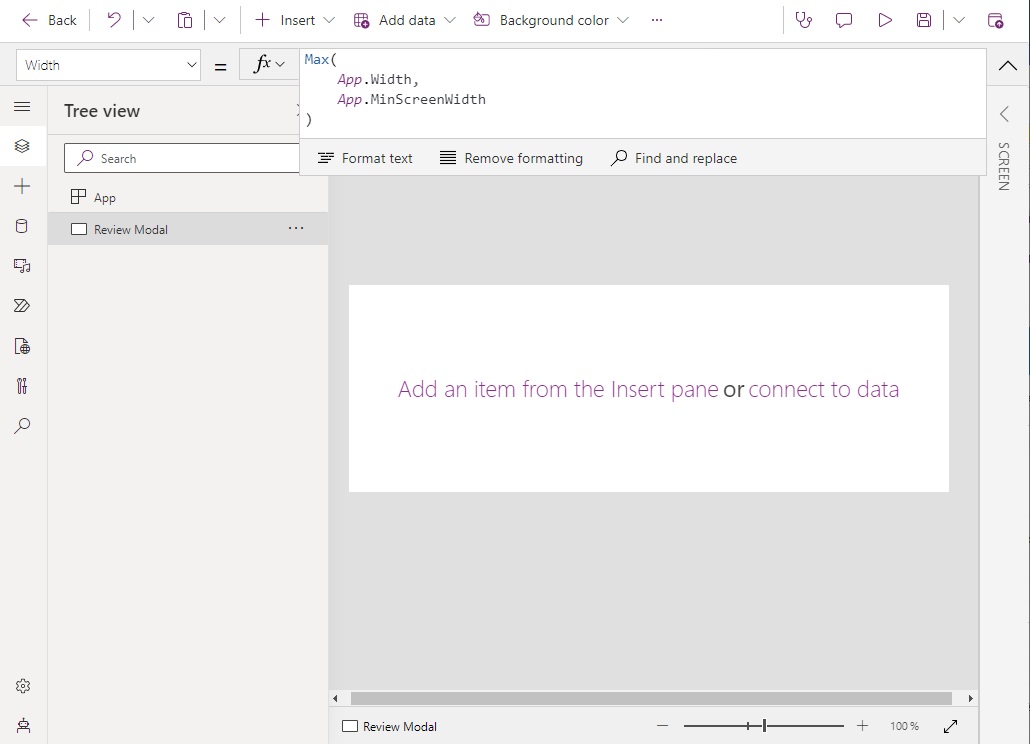Publish the app with the upload icon
This screenshot has height=744, width=1030.
pyautogui.click(x=995, y=20)
